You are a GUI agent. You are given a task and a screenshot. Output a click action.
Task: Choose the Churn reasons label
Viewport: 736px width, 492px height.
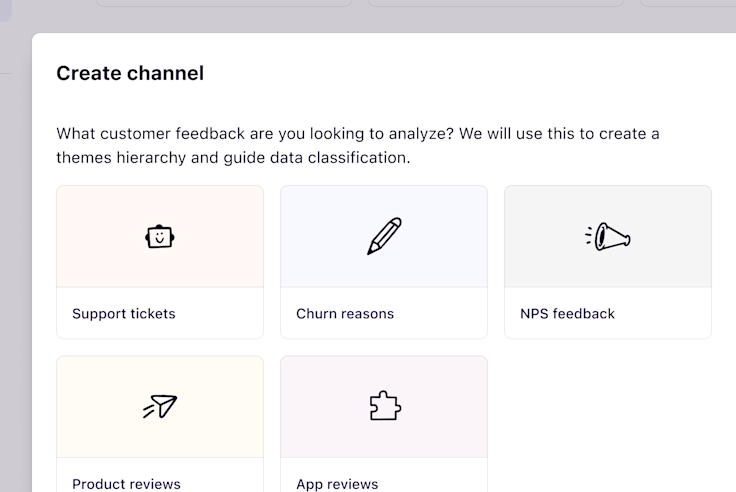(x=345, y=314)
